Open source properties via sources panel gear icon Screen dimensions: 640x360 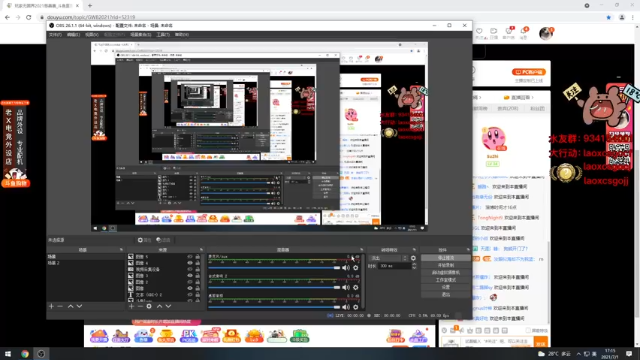click(x=149, y=306)
